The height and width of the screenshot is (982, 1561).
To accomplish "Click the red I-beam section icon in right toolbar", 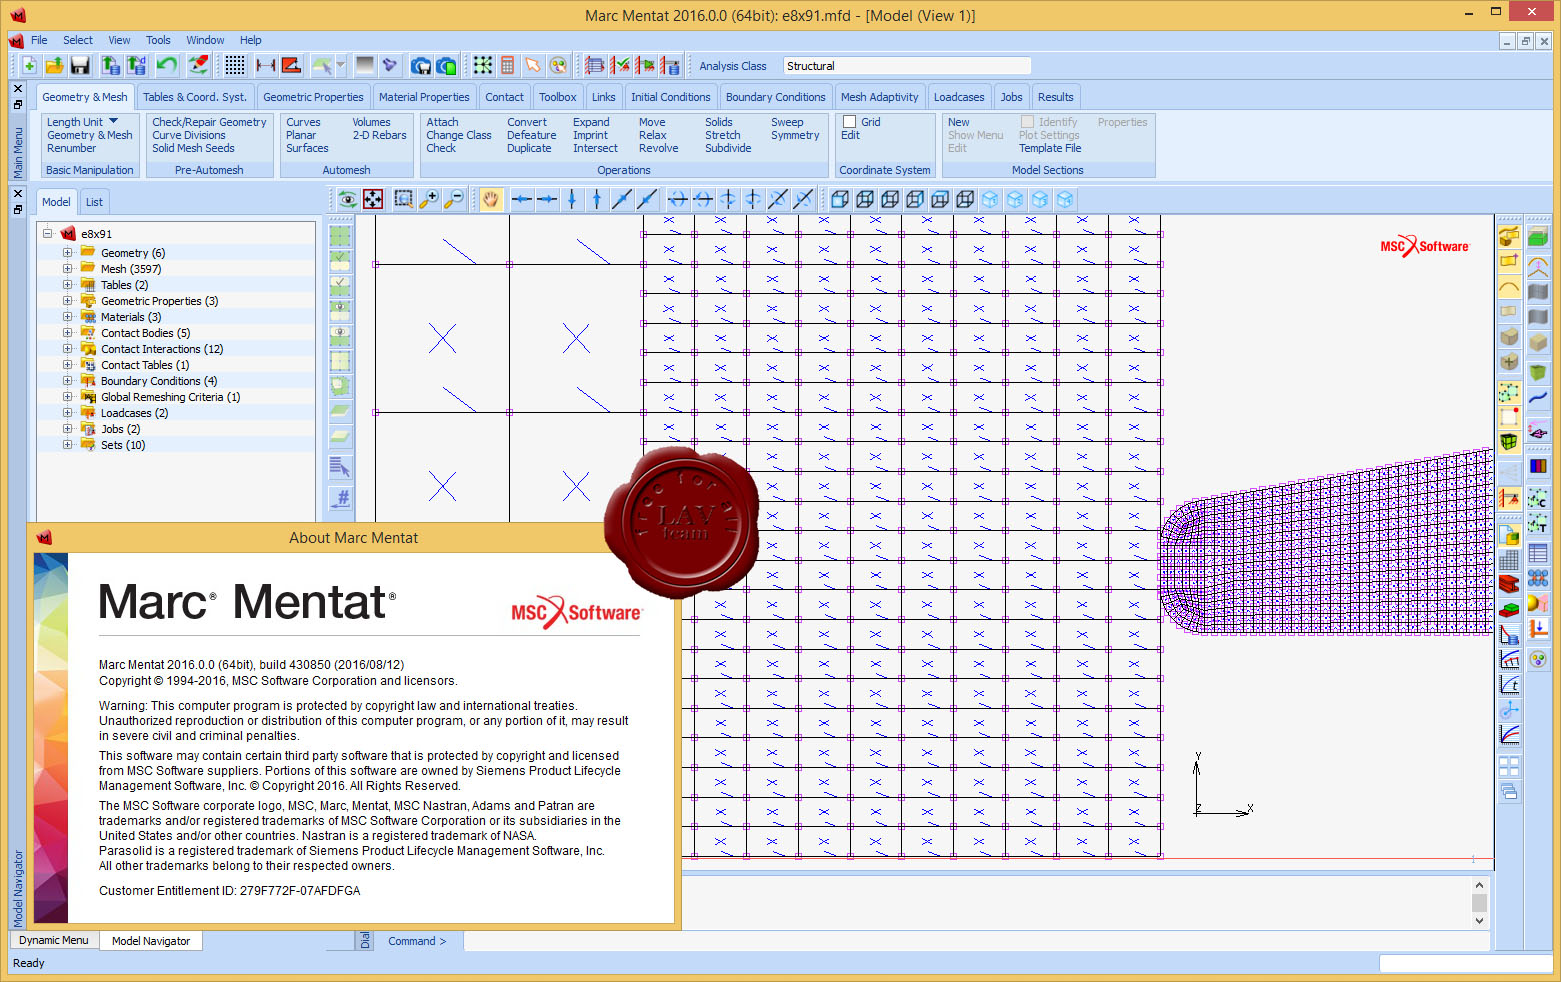I will [x=1509, y=583].
